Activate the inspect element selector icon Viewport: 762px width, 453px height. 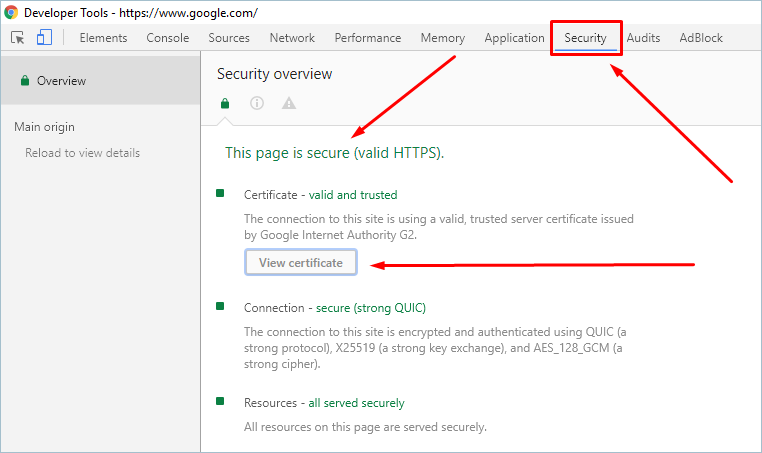pos(17,37)
